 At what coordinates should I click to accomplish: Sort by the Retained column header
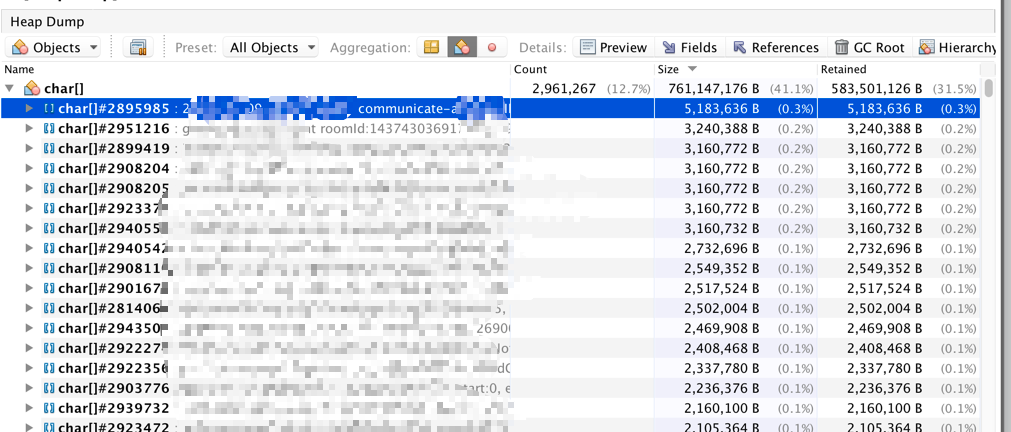(x=843, y=69)
